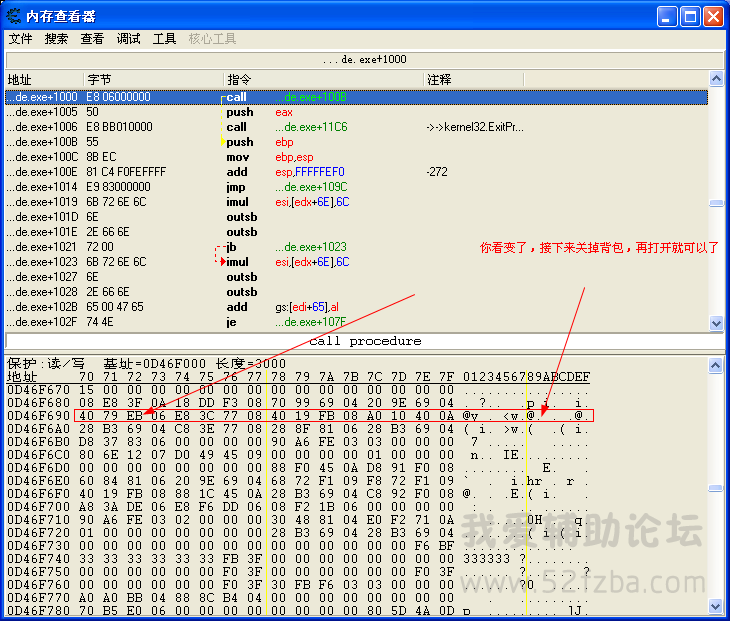Image resolution: width=730 pixels, height=621 pixels.
Task: Open the 工具 menu
Action: 164,39
